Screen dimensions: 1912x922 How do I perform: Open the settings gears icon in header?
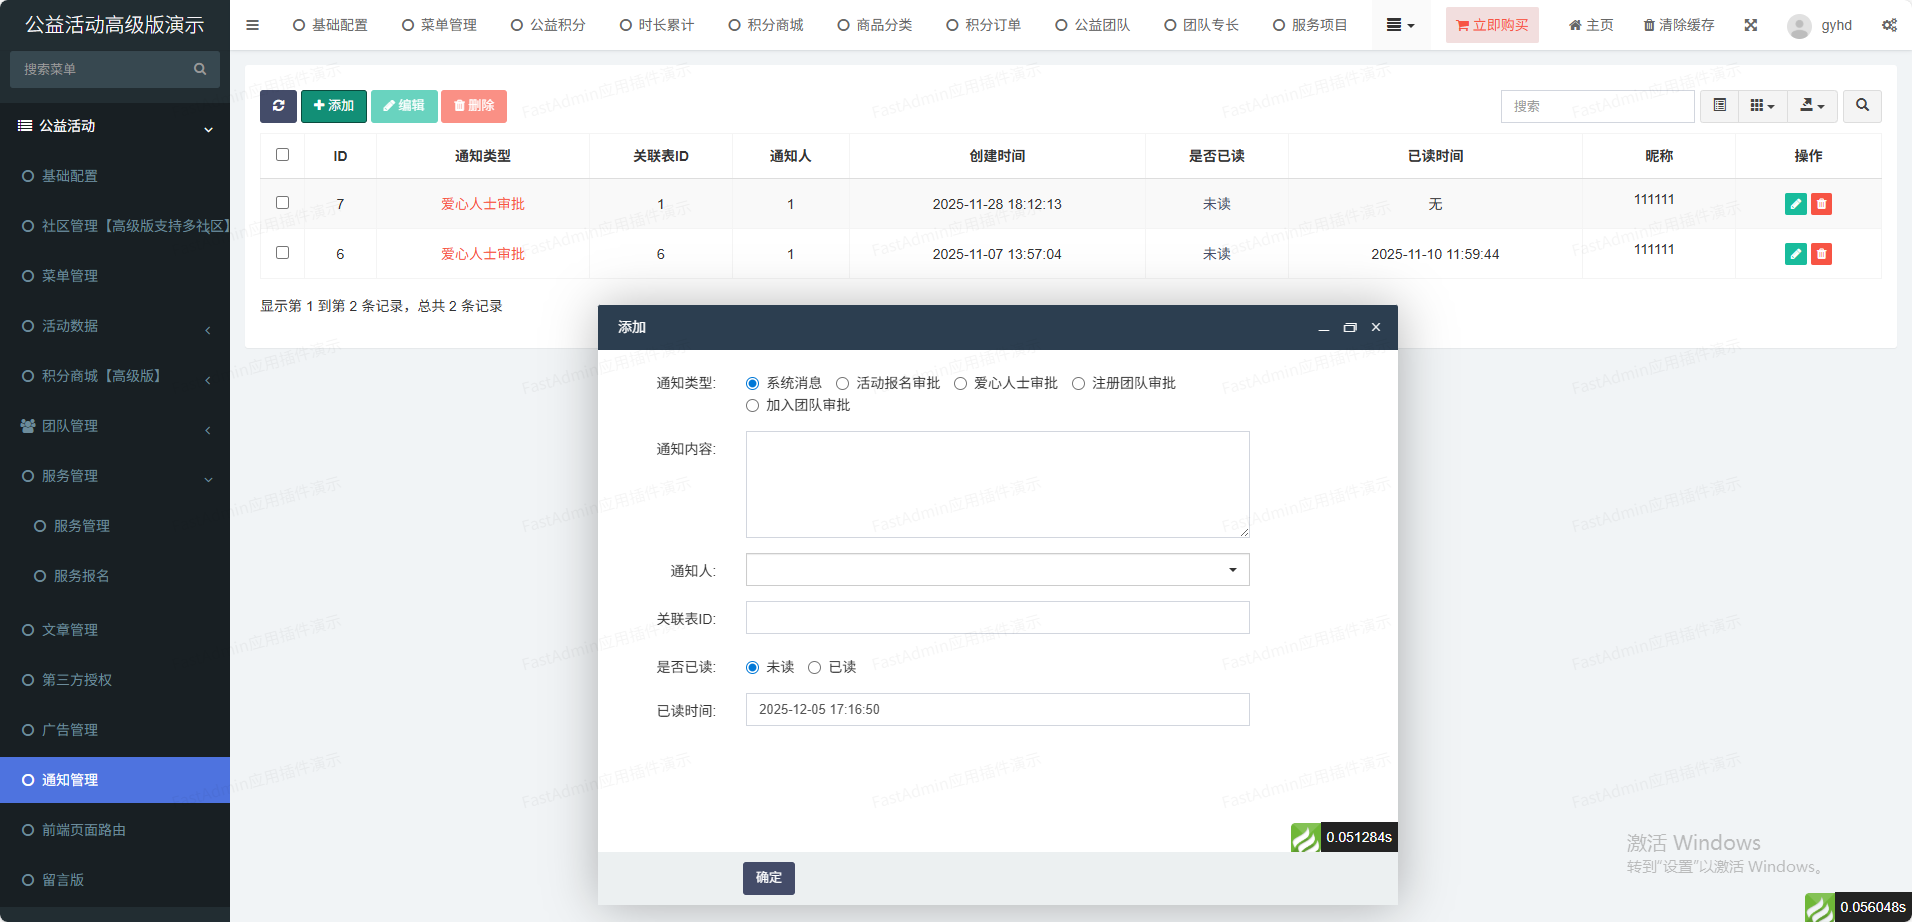coord(1888,25)
